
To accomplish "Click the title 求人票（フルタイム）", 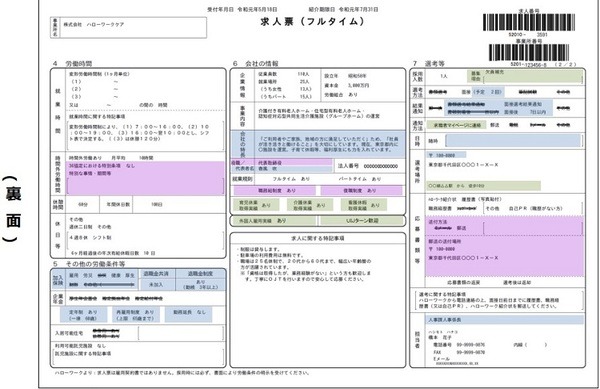I will point(312,21).
